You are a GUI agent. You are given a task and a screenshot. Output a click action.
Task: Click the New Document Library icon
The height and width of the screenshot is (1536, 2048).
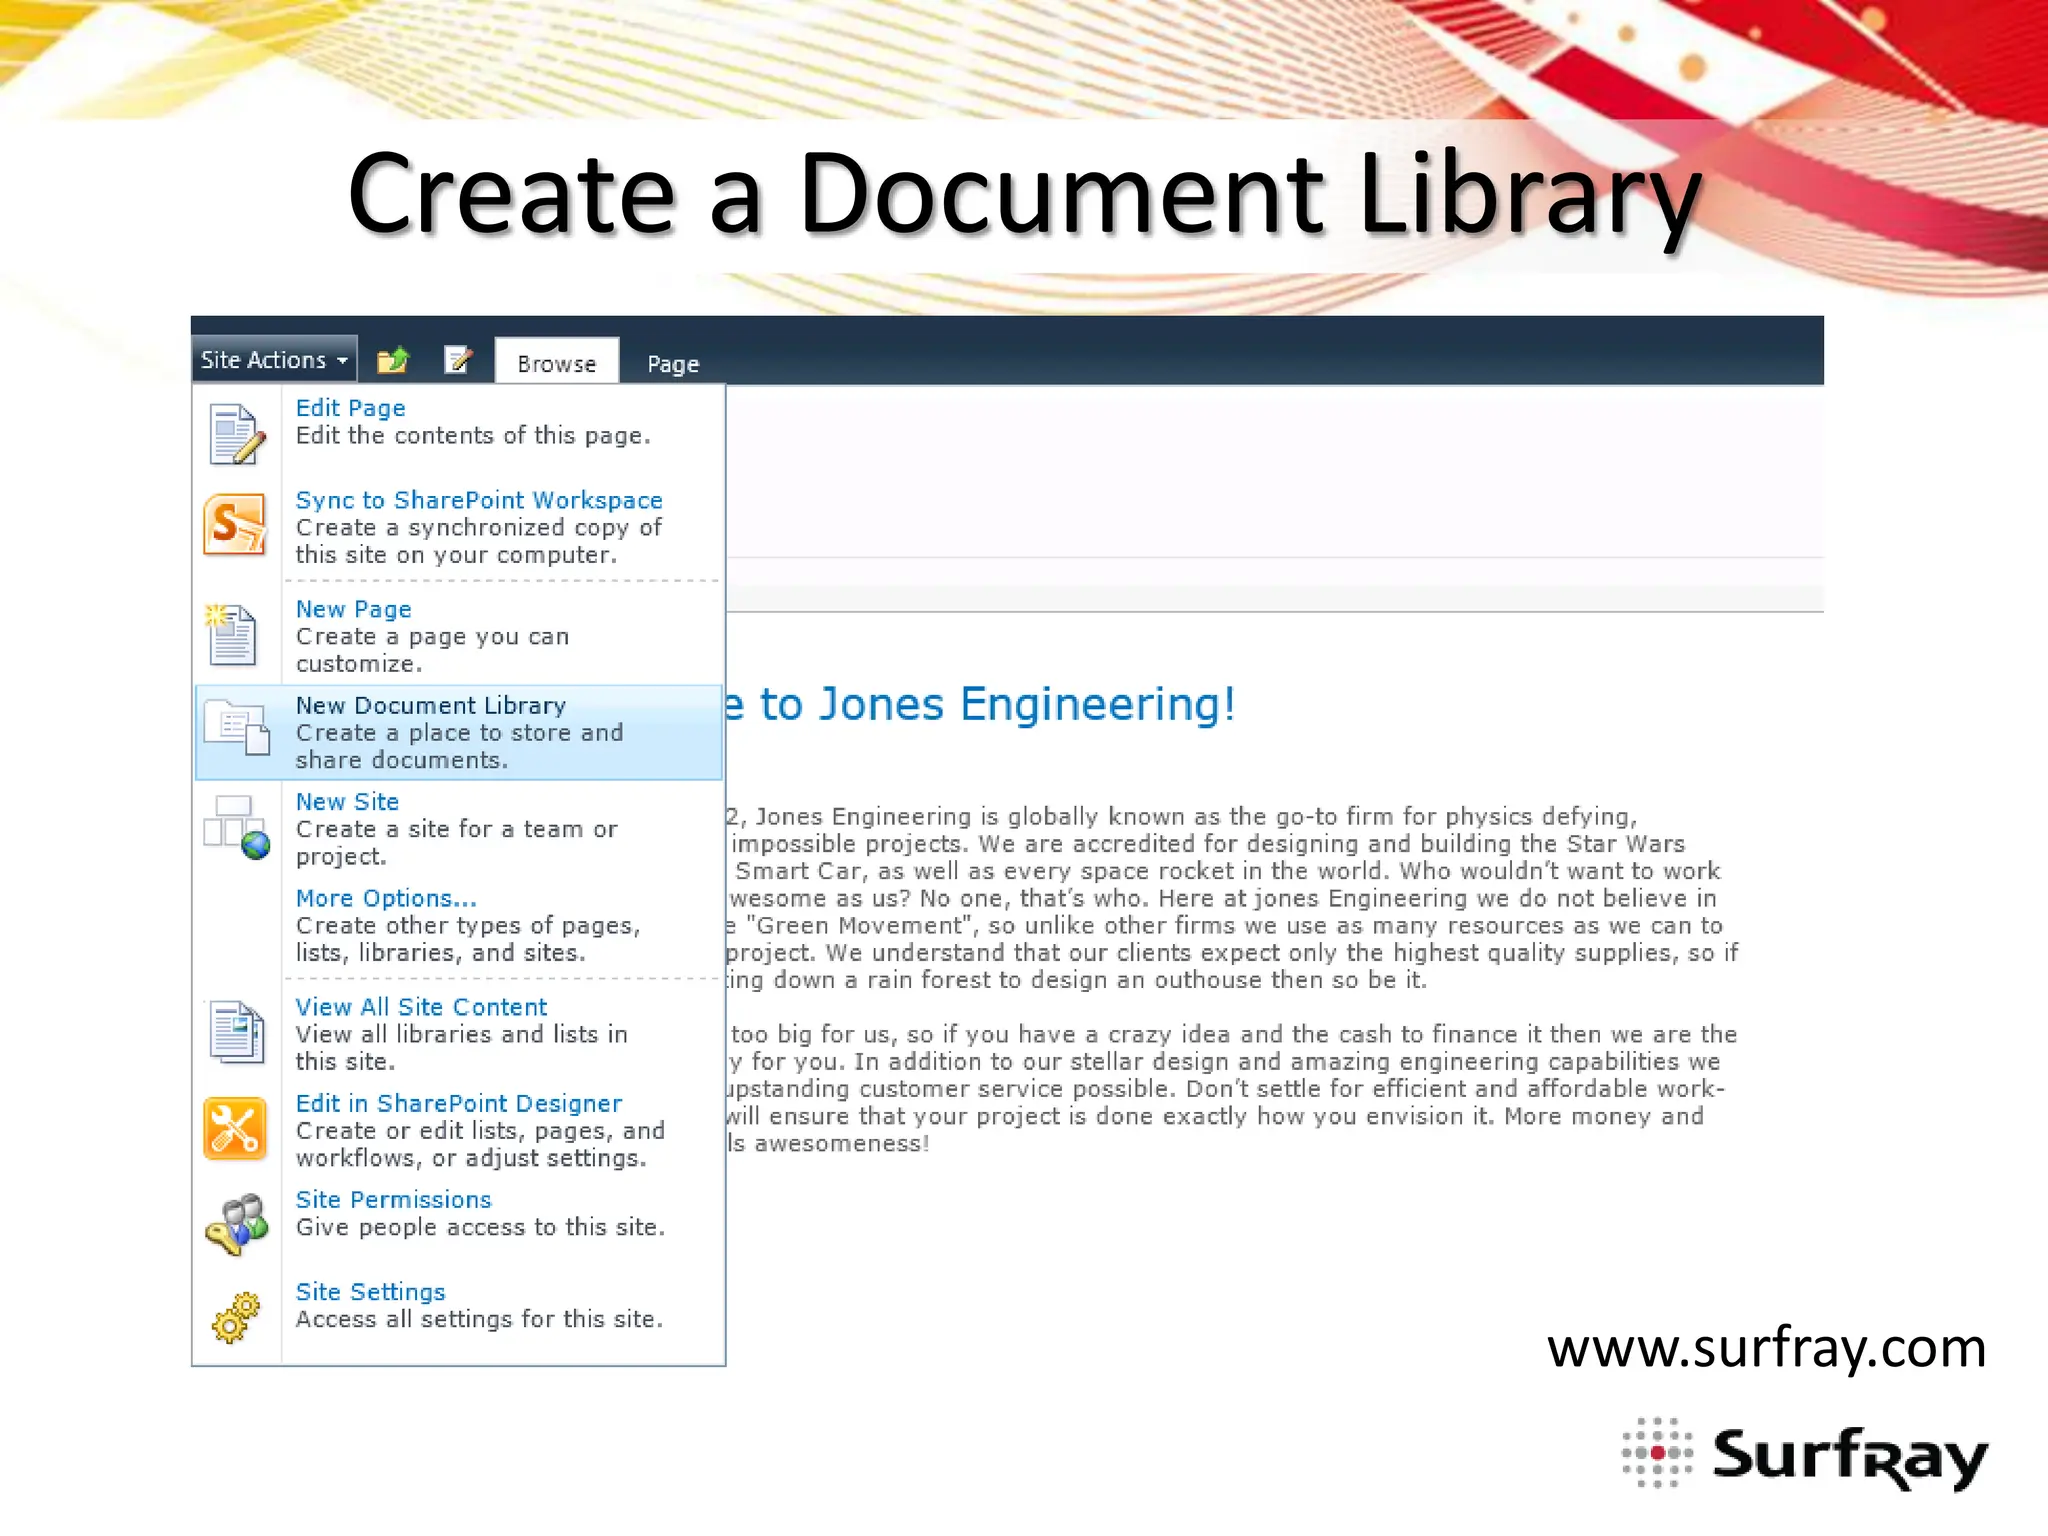click(237, 727)
